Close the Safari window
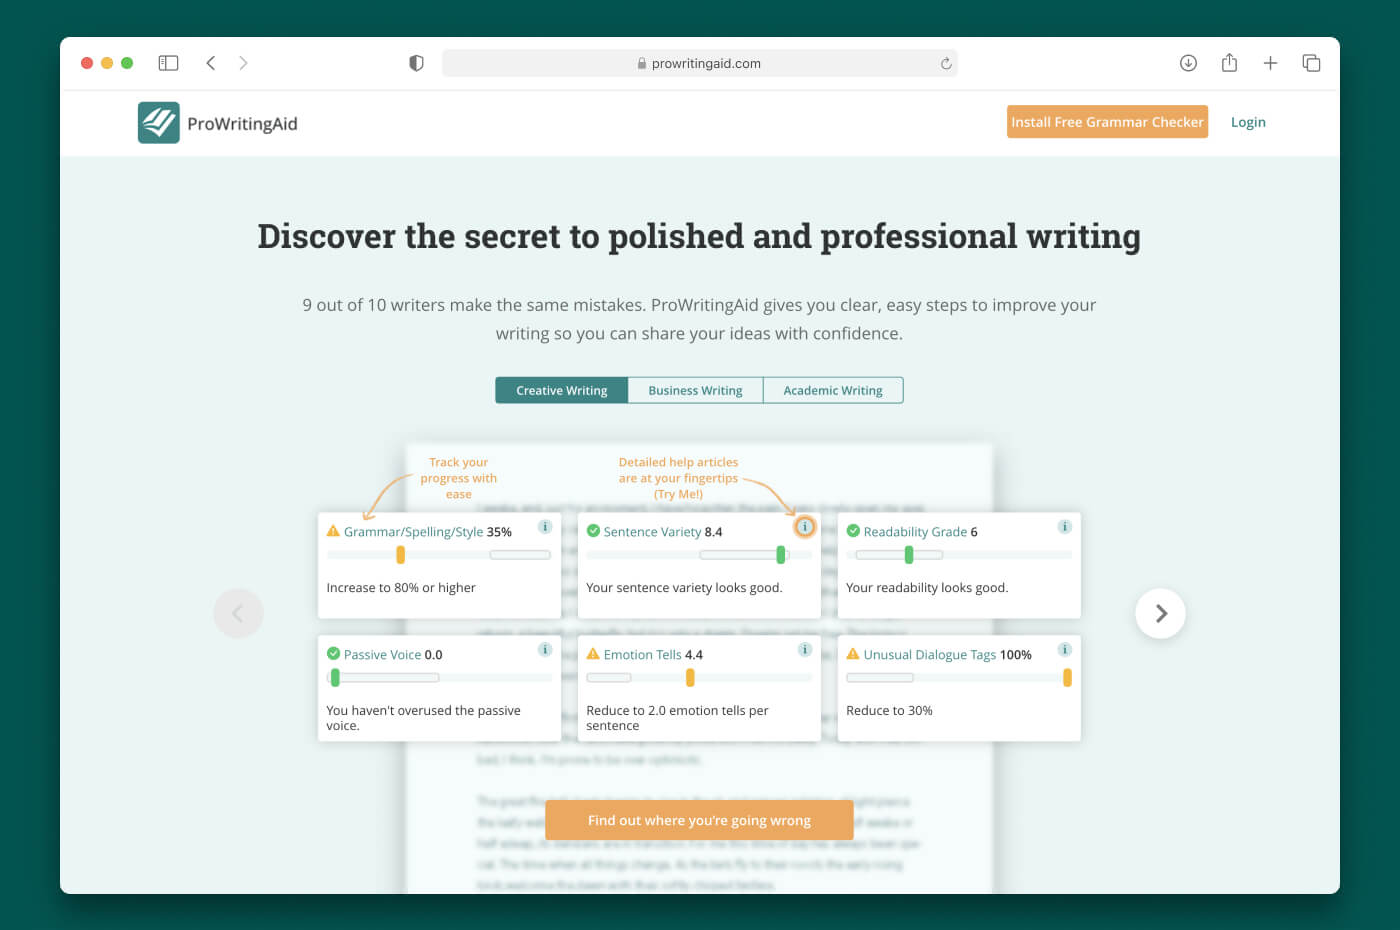The width and height of the screenshot is (1400, 930). [x=87, y=63]
